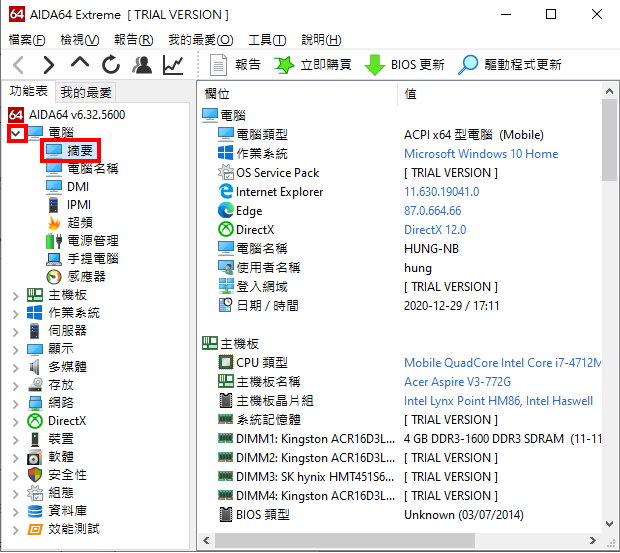Select 摘要 in the tree
Viewport: 620px width, 553px height.
80,150
